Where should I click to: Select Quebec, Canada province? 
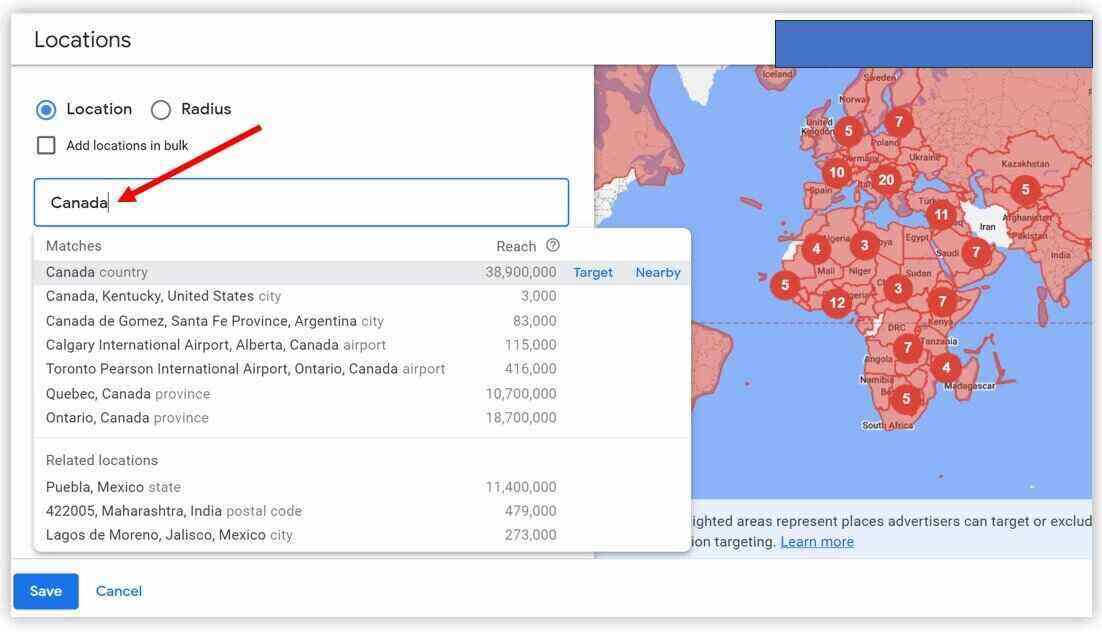coord(362,394)
